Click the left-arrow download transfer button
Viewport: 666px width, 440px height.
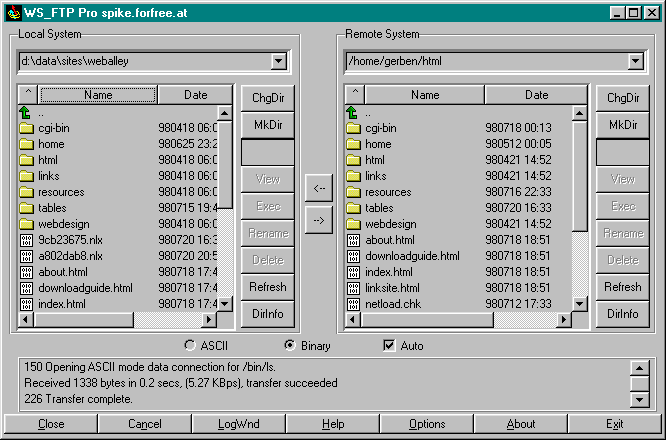(x=318, y=187)
